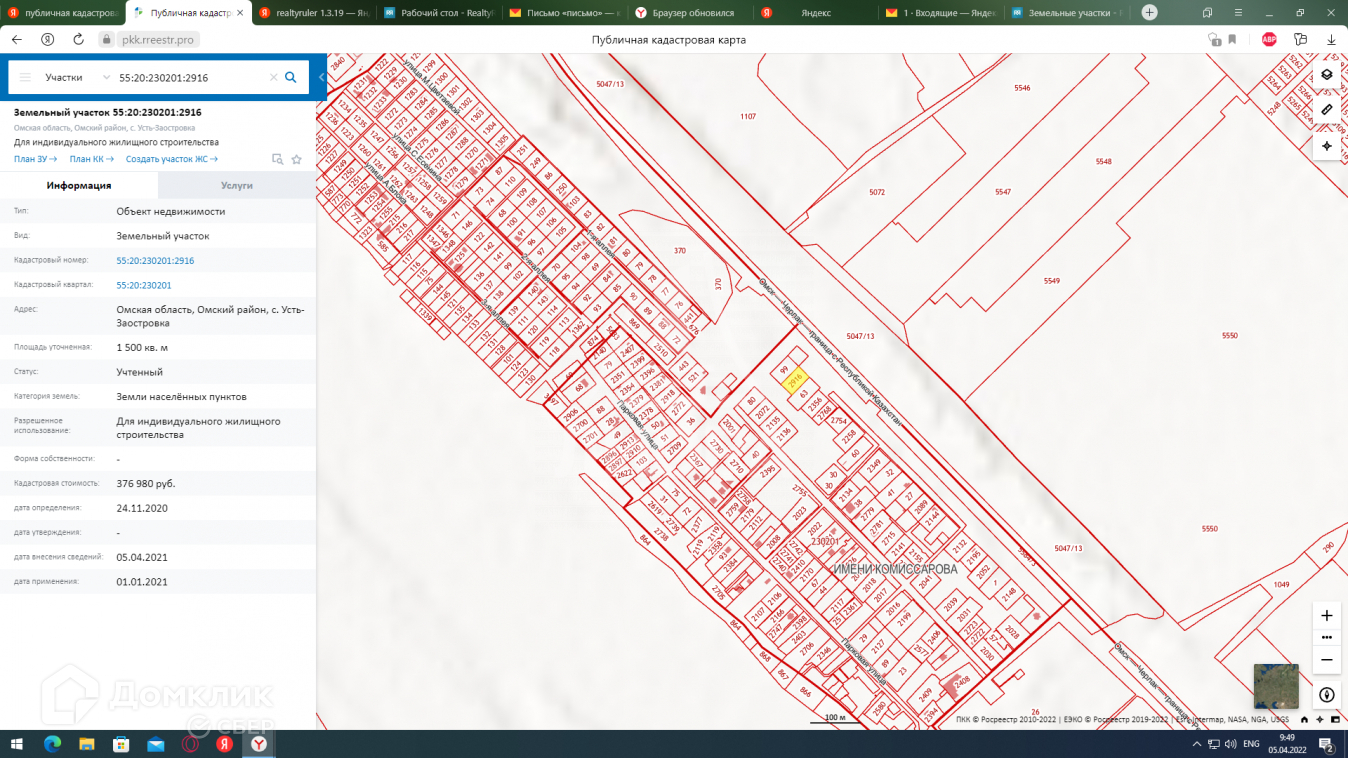The height and width of the screenshot is (758, 1348).
Task: Click the ABP Adblock Plus extension icon
Action: pyautogui.click(x=1269, y=39)
